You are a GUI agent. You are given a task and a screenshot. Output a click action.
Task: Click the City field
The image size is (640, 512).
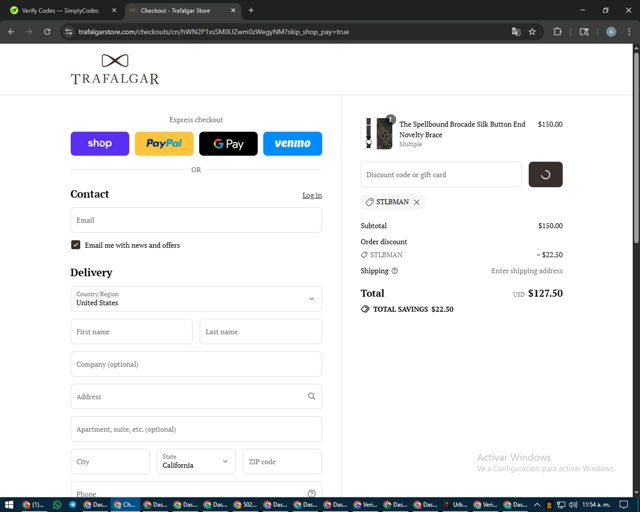[110, 461]
